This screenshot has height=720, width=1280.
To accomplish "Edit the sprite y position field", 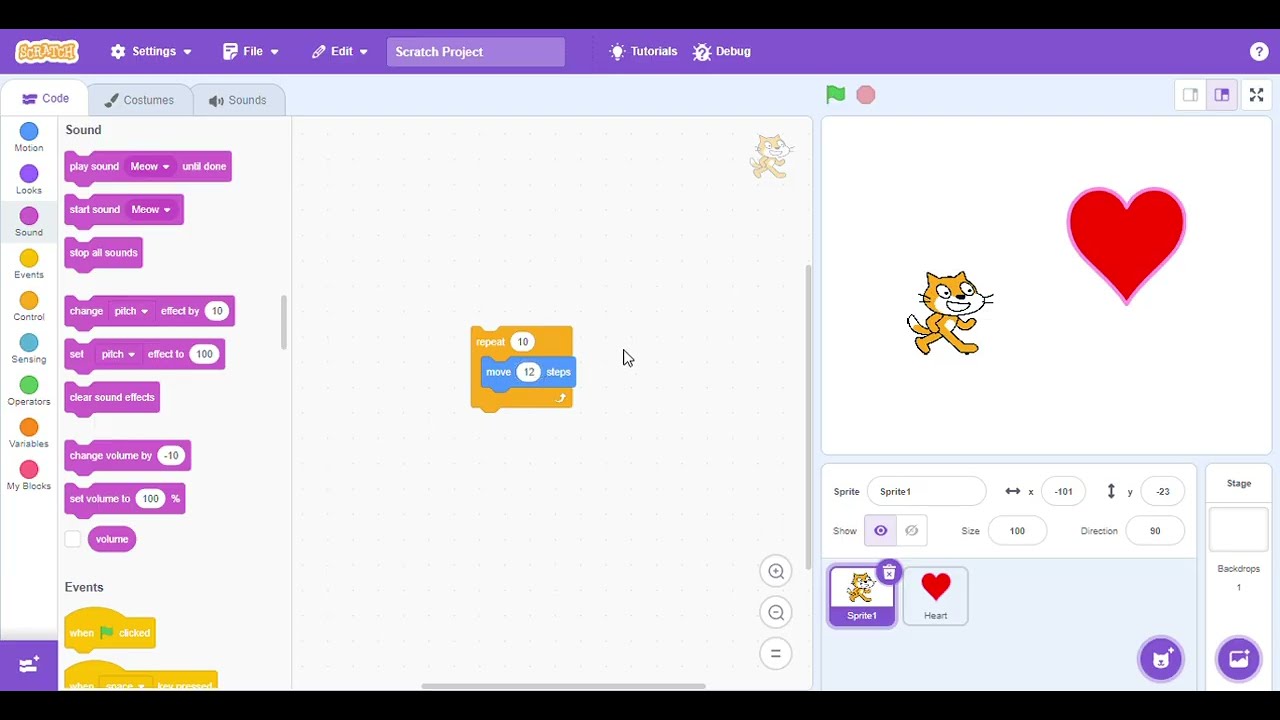I will tap(1162, 491).
